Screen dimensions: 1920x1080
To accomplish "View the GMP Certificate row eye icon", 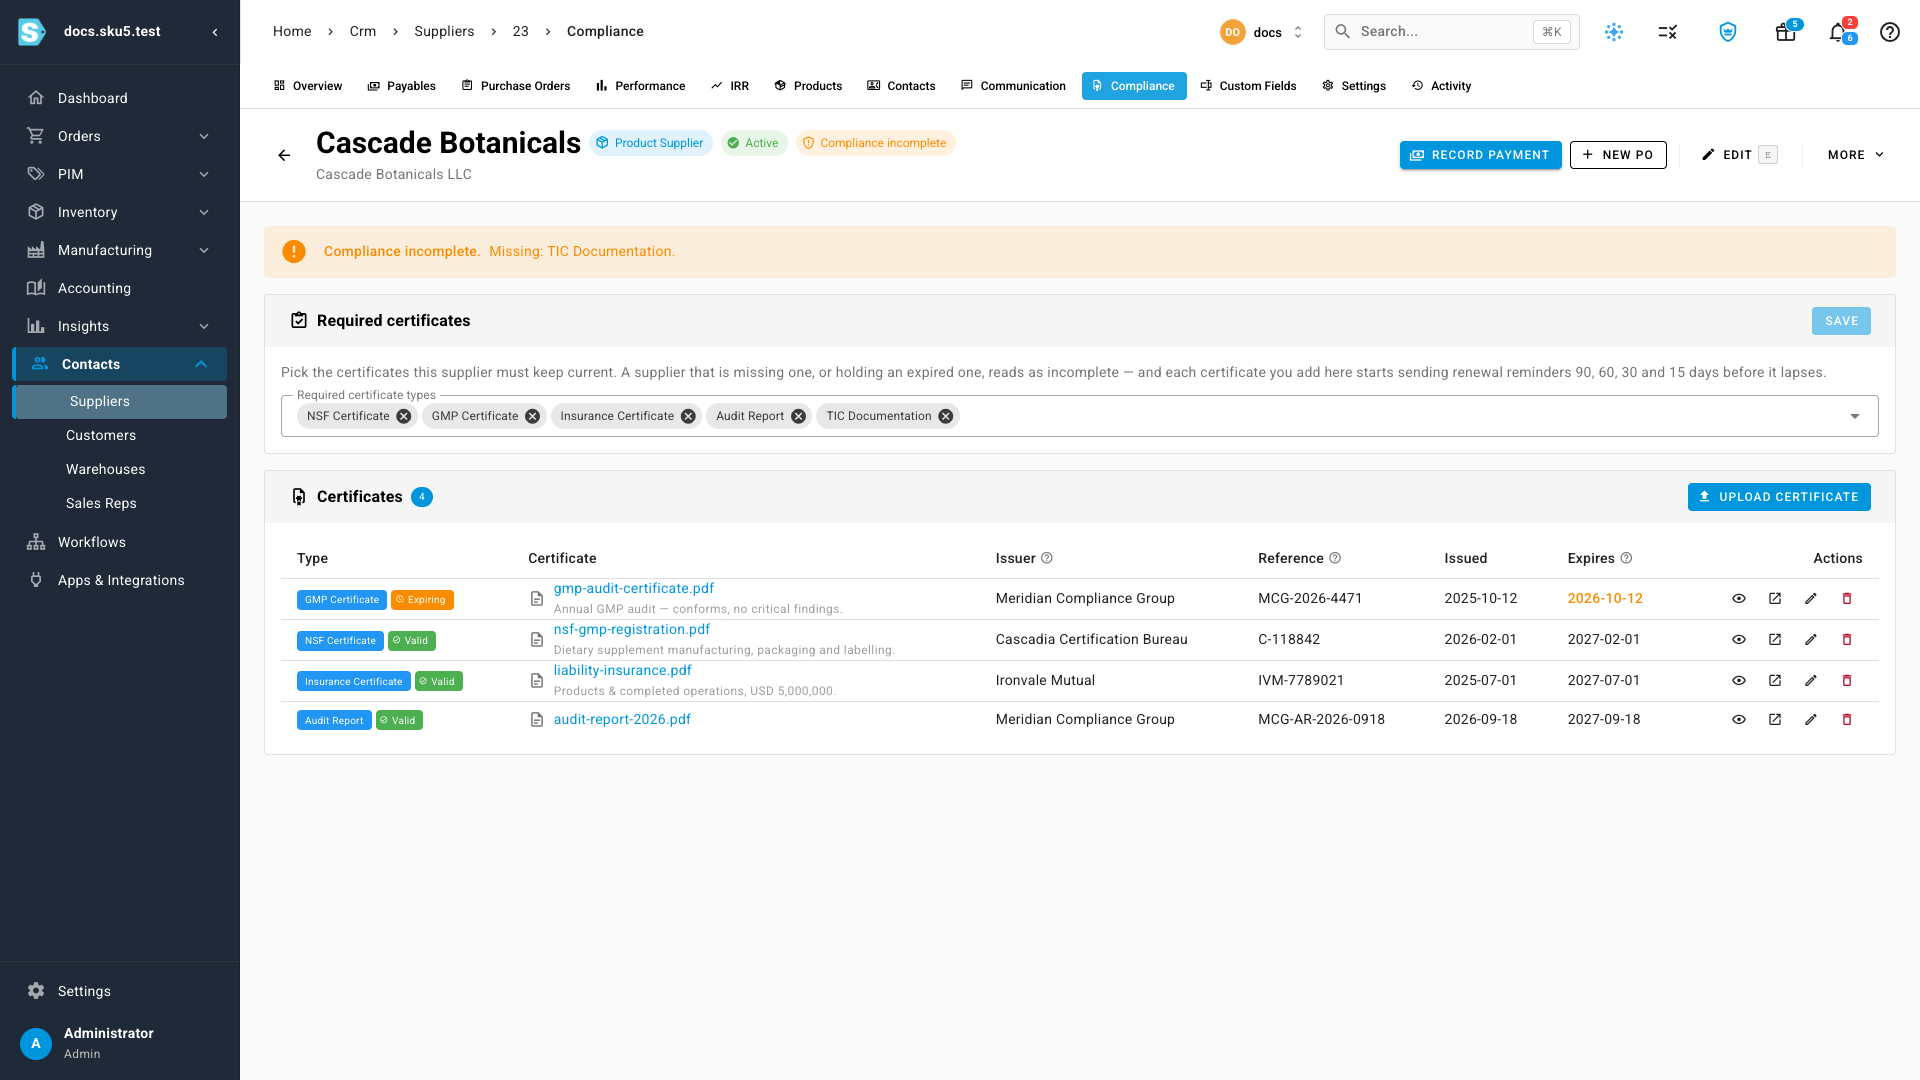I will 1739,599.
